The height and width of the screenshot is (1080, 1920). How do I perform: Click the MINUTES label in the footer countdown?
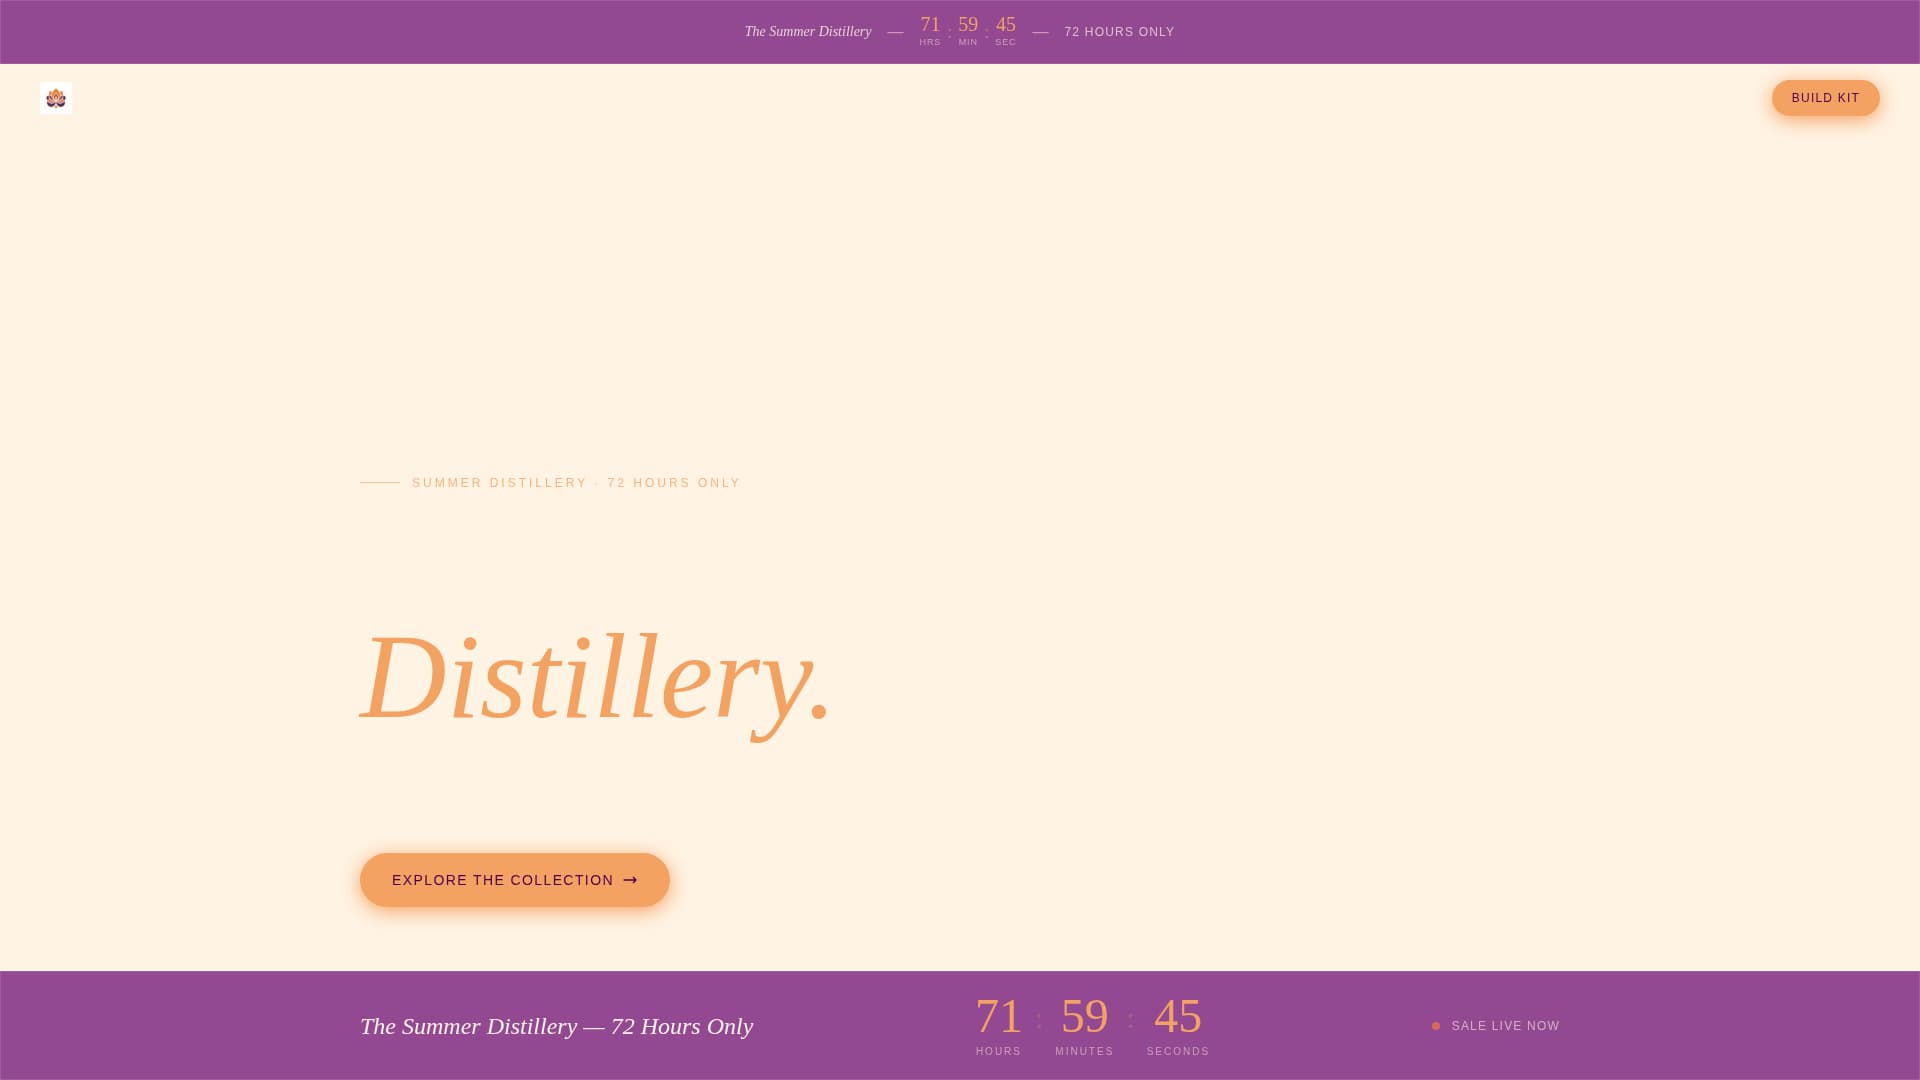1084,1052
